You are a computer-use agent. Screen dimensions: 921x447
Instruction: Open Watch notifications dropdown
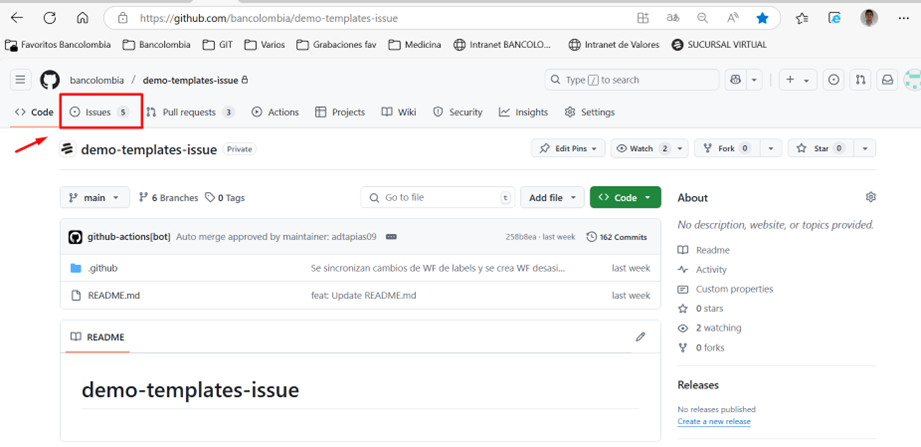point(649,149)
